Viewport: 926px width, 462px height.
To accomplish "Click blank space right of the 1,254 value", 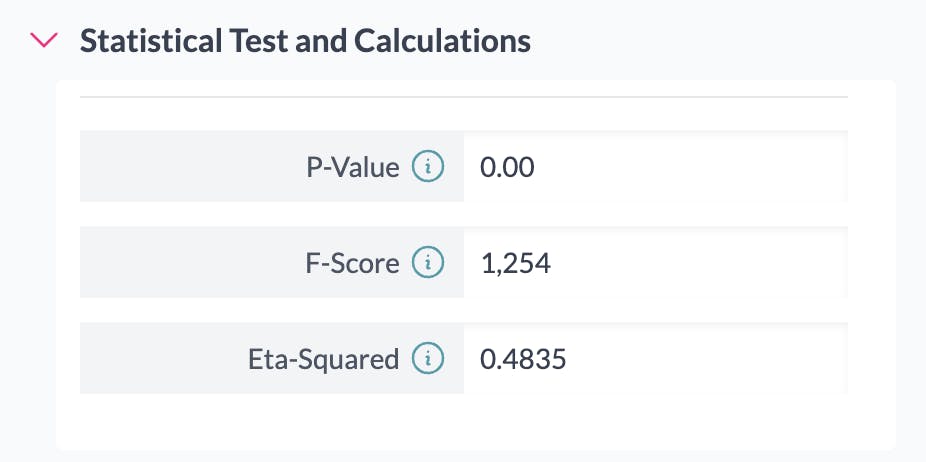I will [x=700, y=263].
